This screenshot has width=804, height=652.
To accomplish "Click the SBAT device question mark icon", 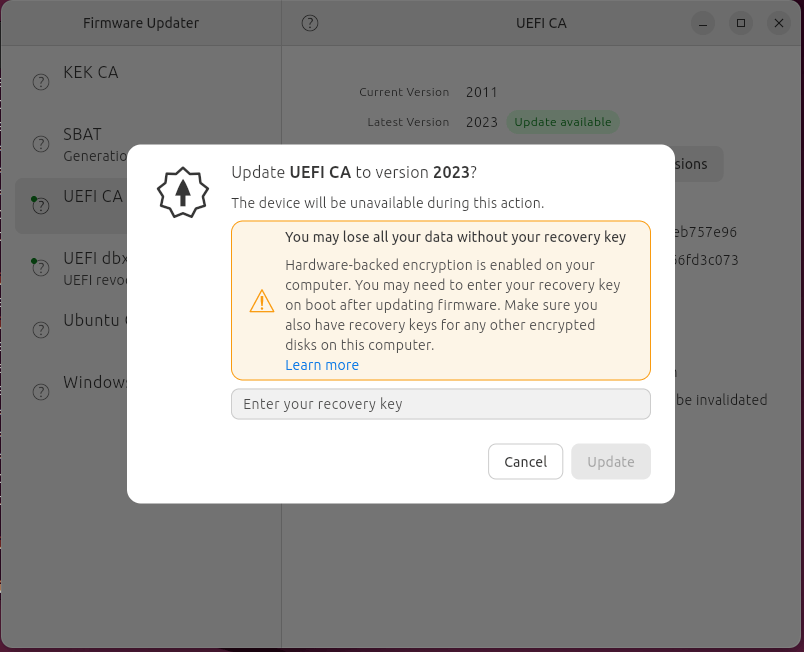I will click(41, 144).
